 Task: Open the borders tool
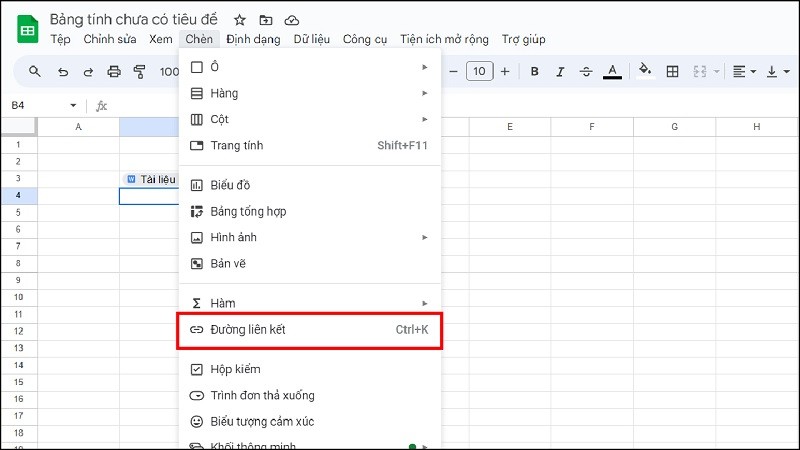tap(672, 71)
